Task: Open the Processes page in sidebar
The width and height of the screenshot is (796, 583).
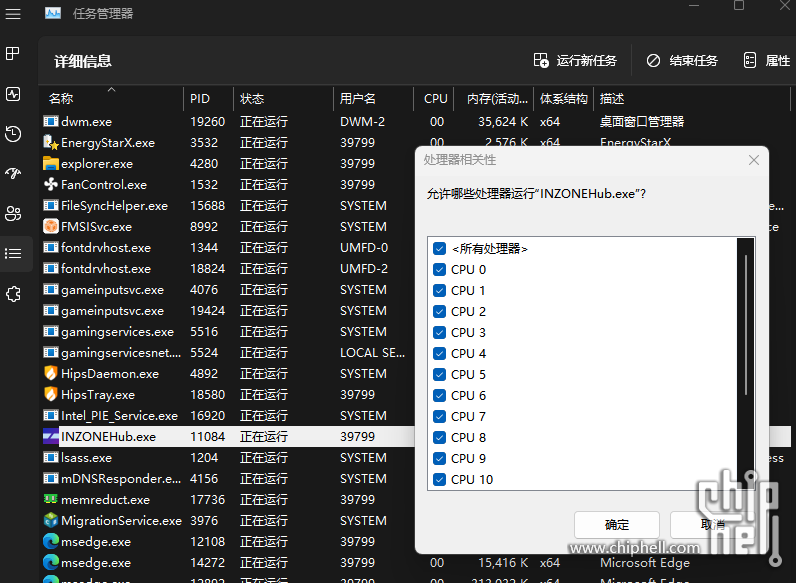Action: (13, 53)
